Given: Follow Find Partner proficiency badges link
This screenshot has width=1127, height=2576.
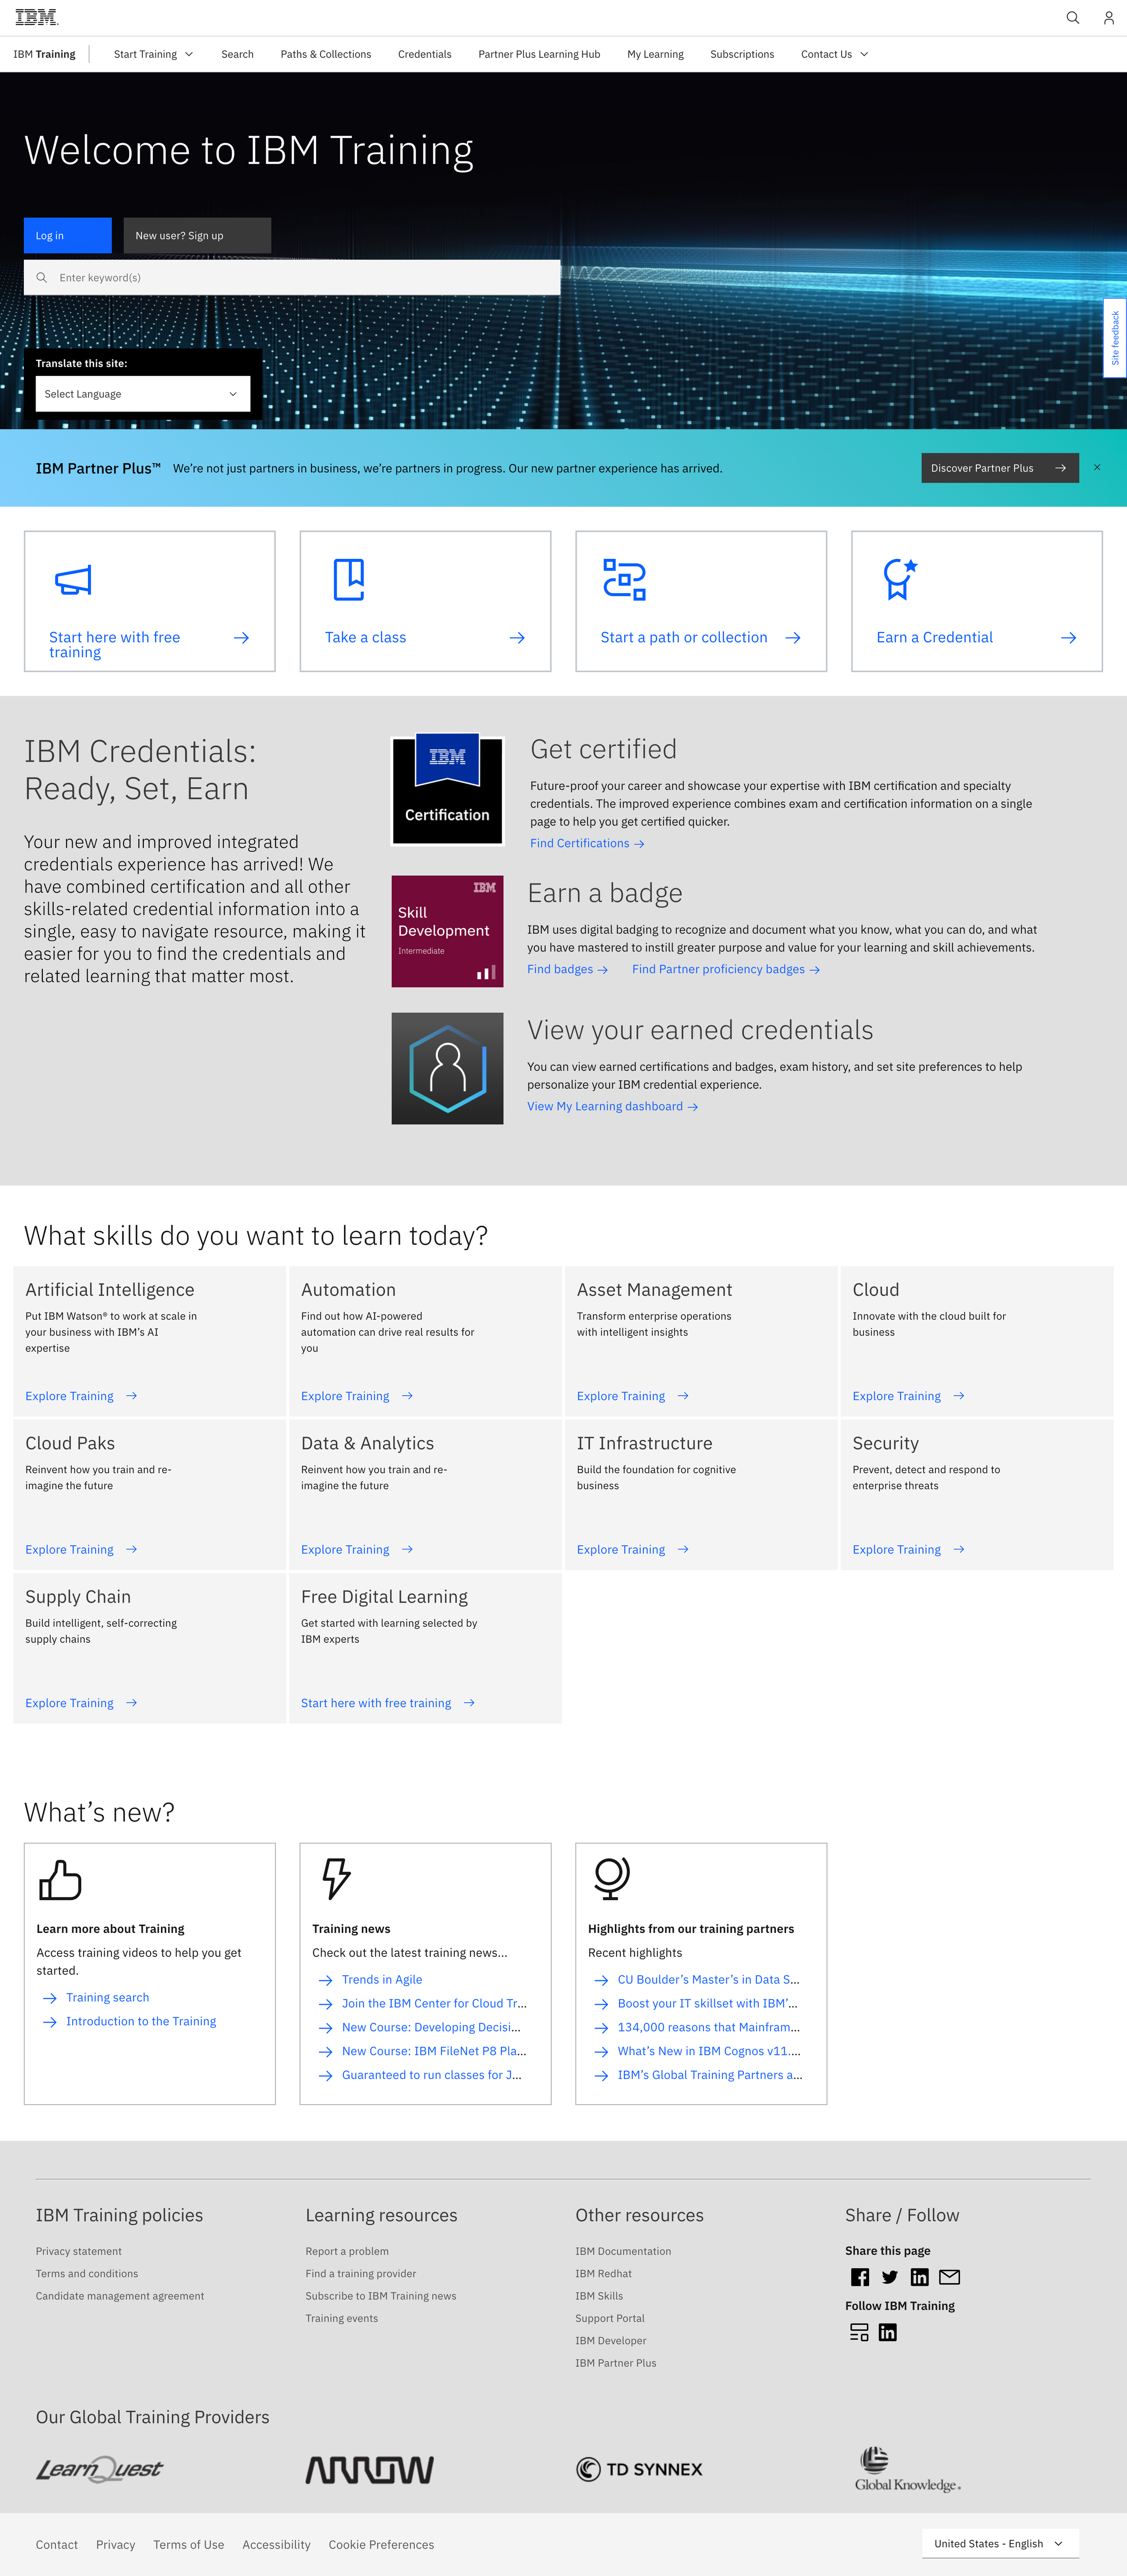Looking at the screenshot, I should coord(726,969).
